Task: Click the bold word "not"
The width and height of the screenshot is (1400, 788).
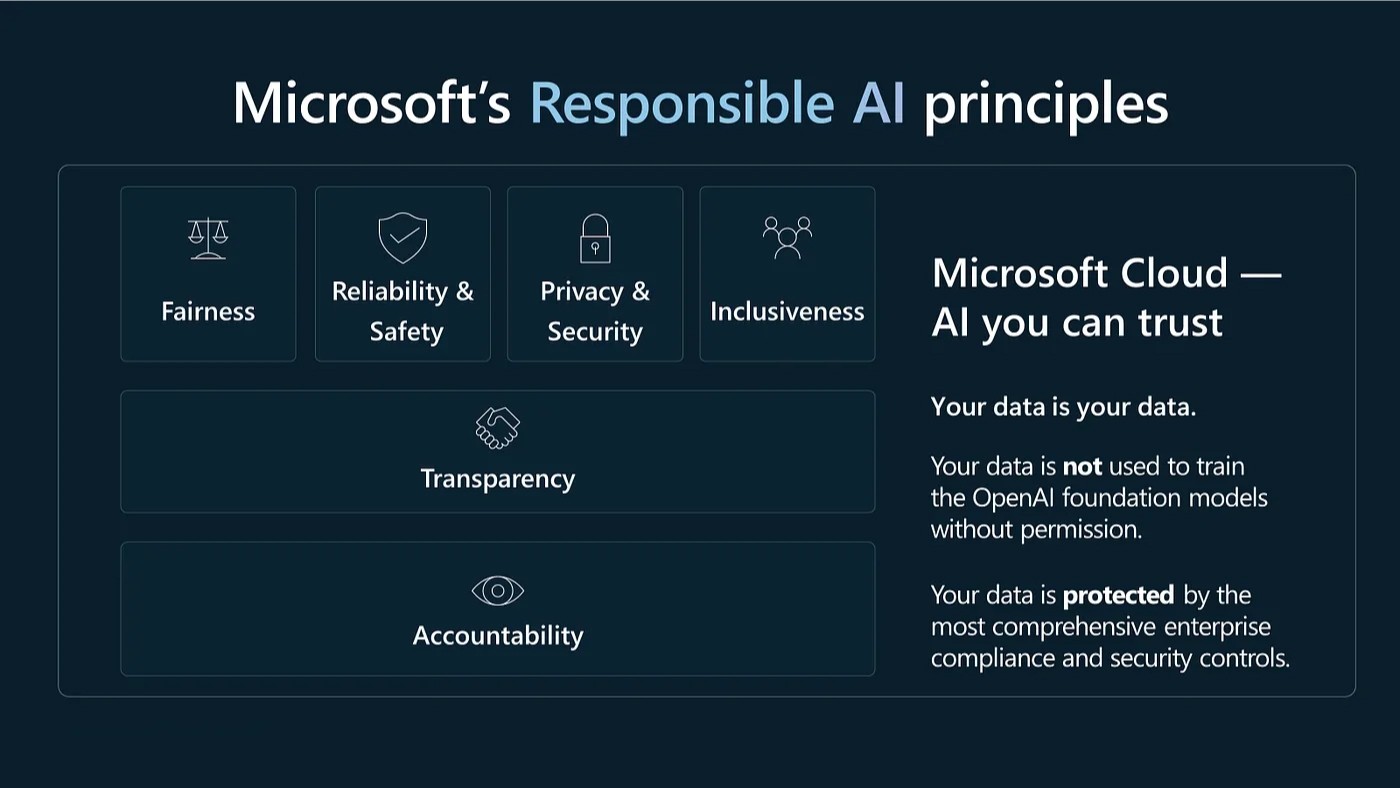Action: (1082, 466)
